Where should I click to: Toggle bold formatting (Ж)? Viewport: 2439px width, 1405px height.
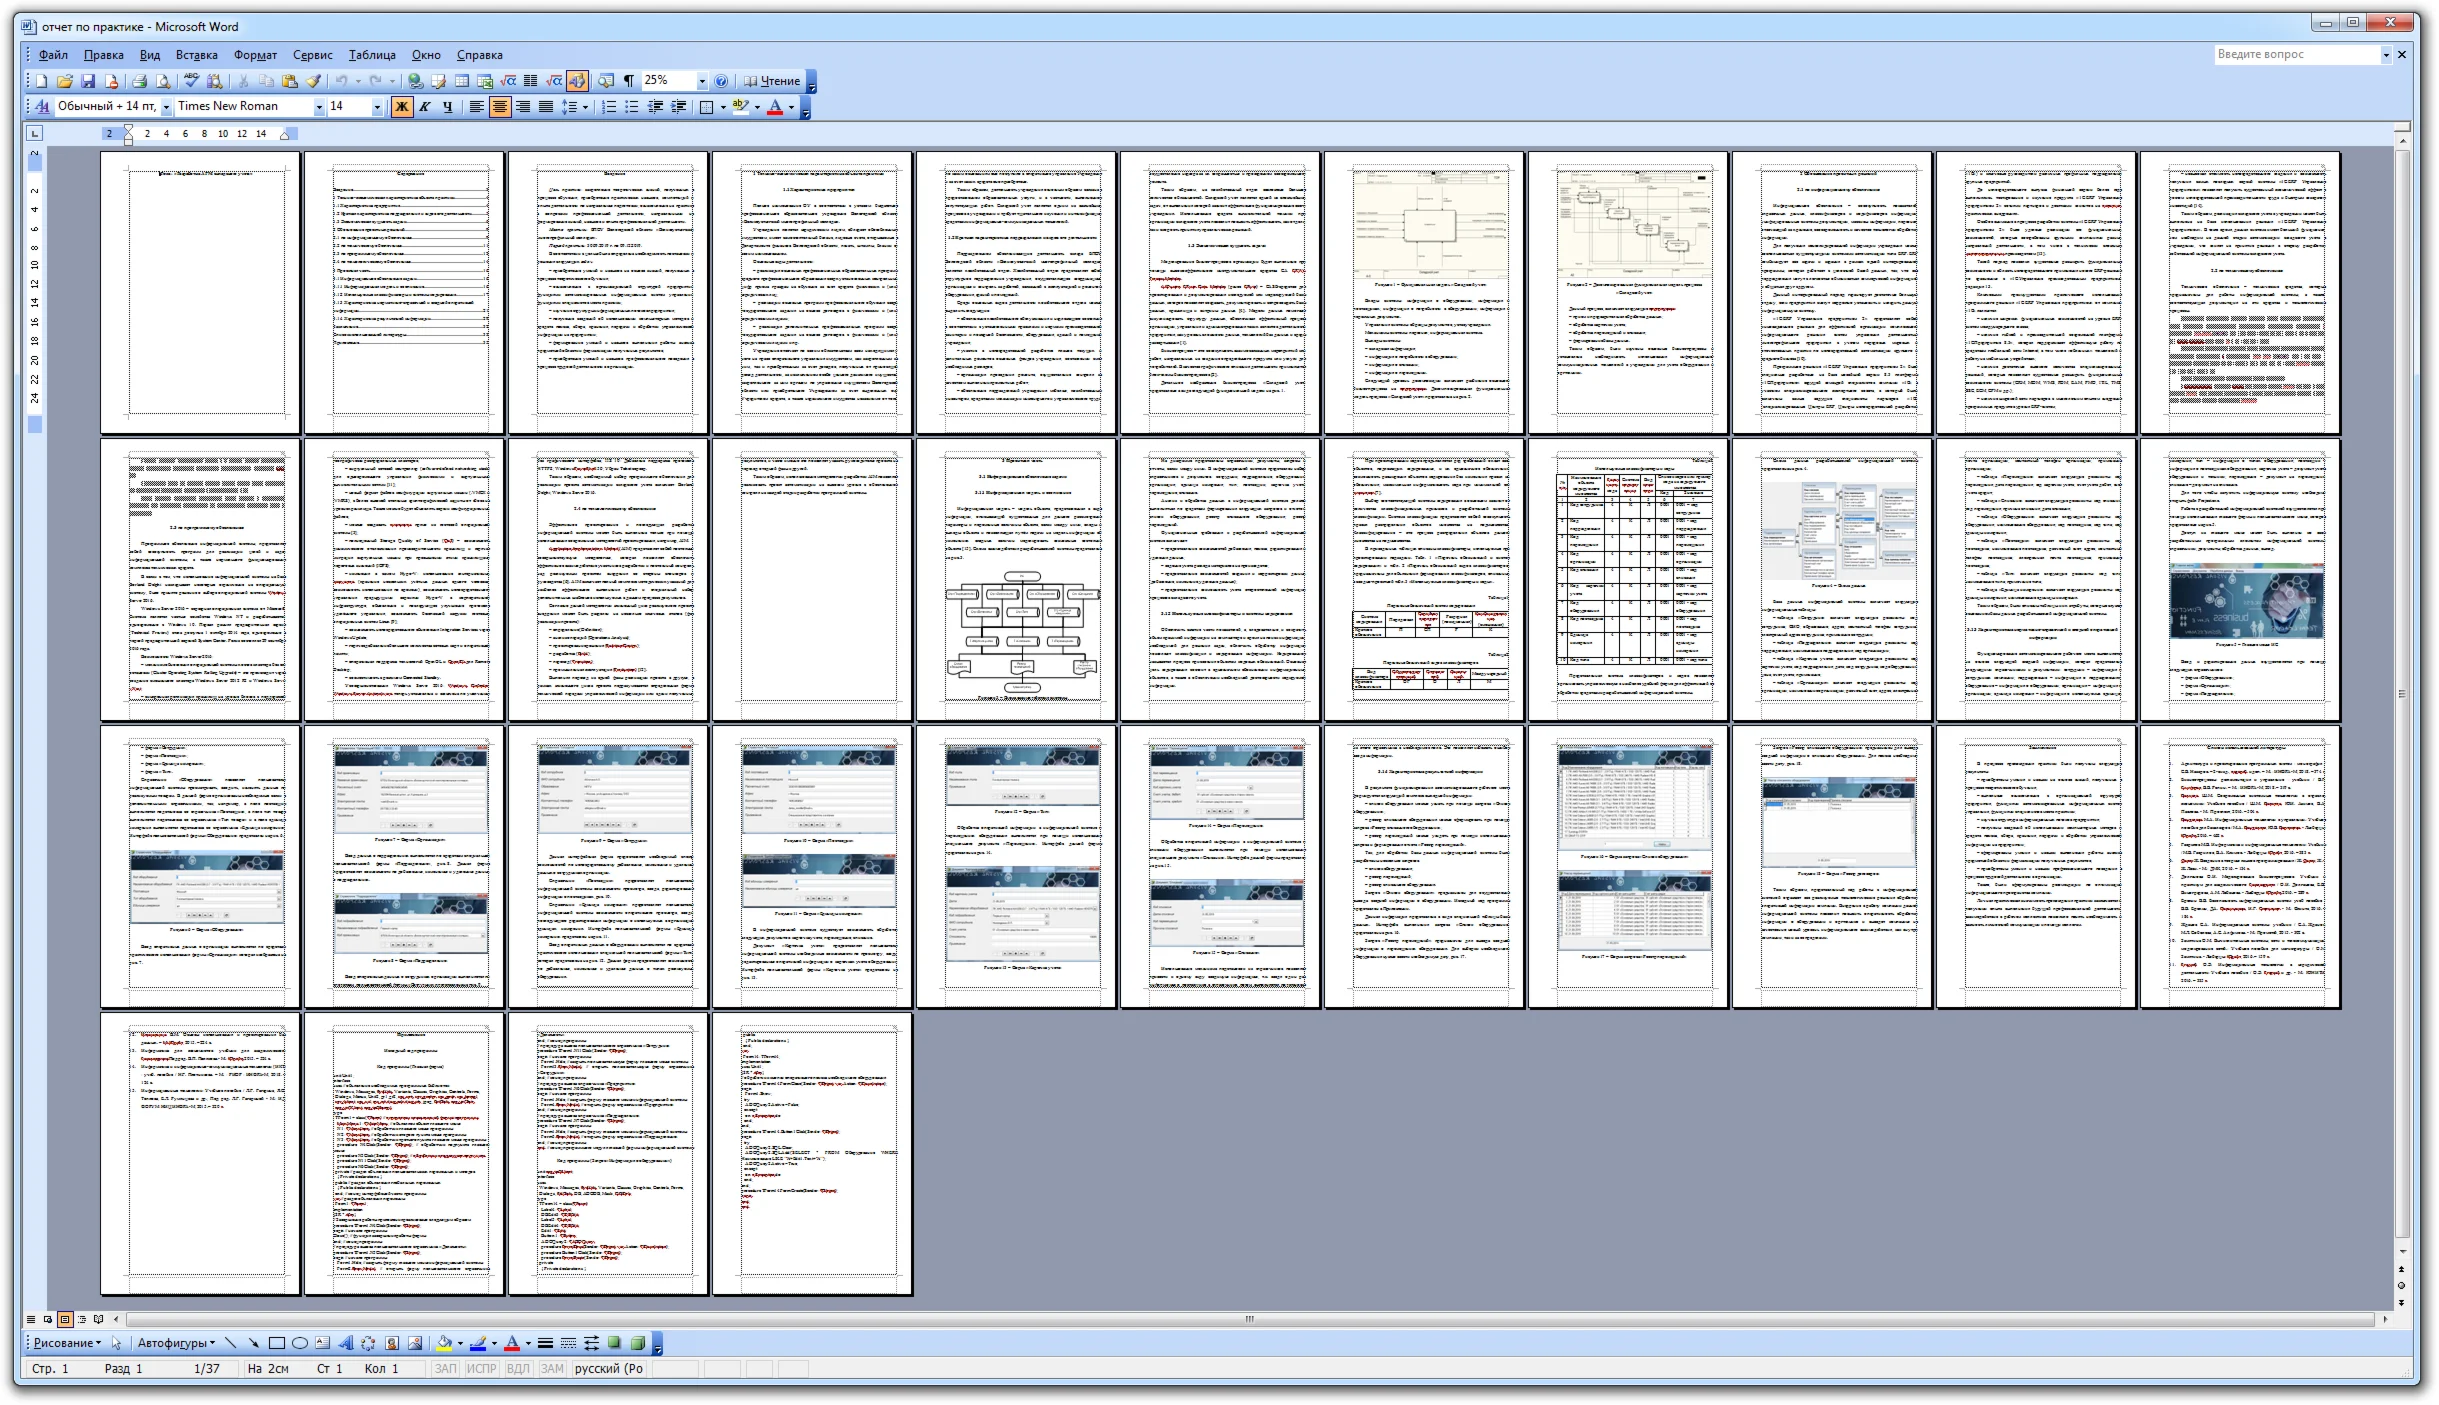pyautogui.click(x=402, y=106)
